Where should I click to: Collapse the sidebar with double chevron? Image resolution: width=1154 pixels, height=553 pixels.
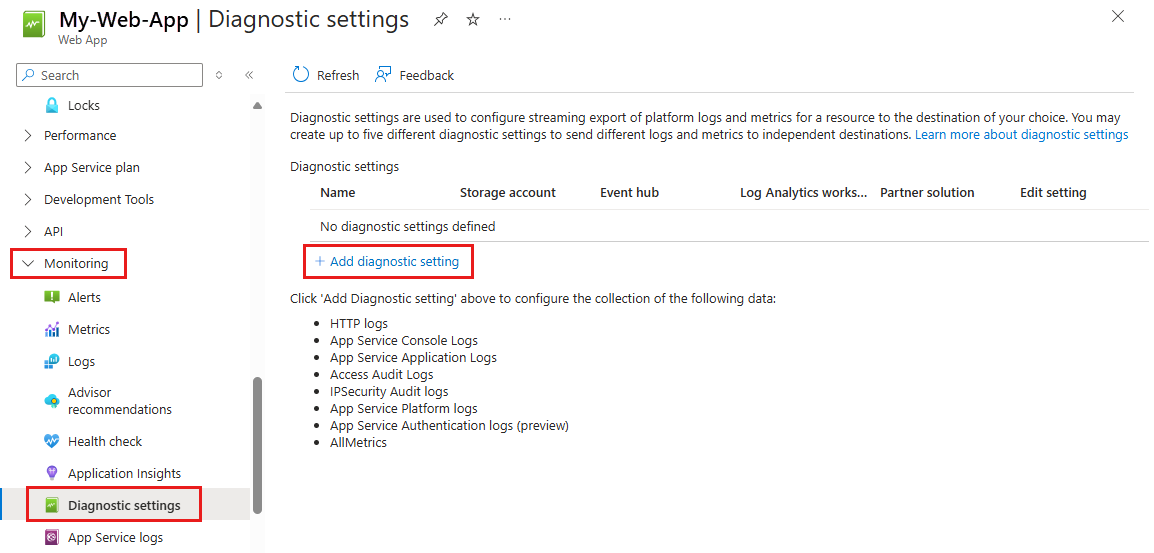pyautogui.click(x=249, y=75)
